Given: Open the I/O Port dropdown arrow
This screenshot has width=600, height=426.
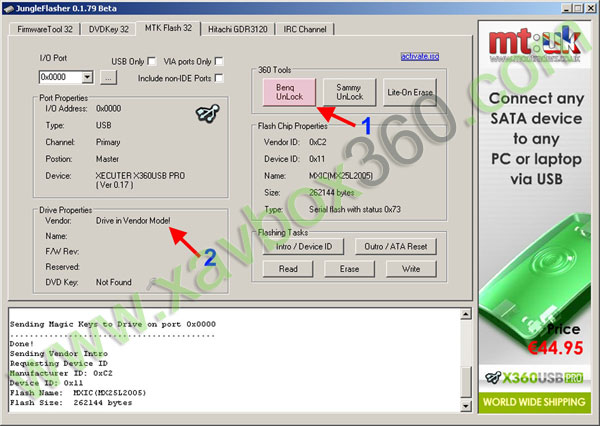Looking at the screenshot, I should click(x=87, y=77).
